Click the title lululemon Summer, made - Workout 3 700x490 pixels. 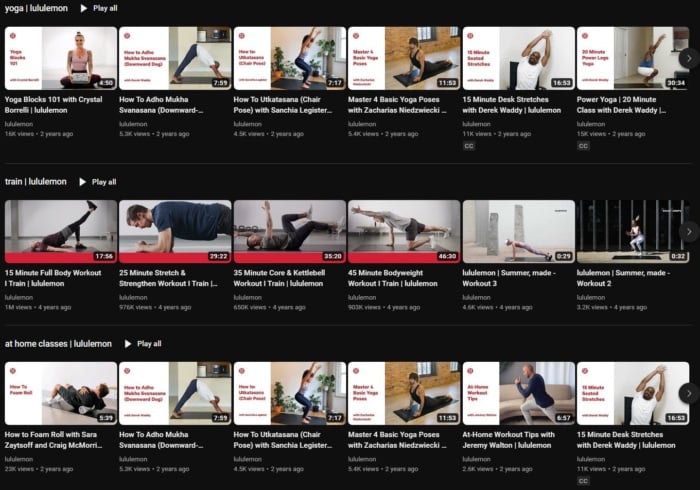pyautogui.click(x=509, y=278)
